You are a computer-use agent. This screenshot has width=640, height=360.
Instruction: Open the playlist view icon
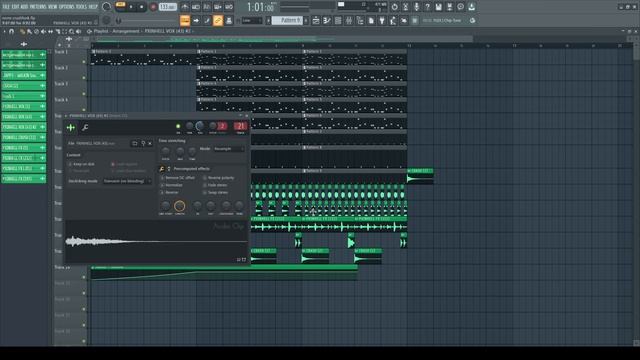coord(316,20)
